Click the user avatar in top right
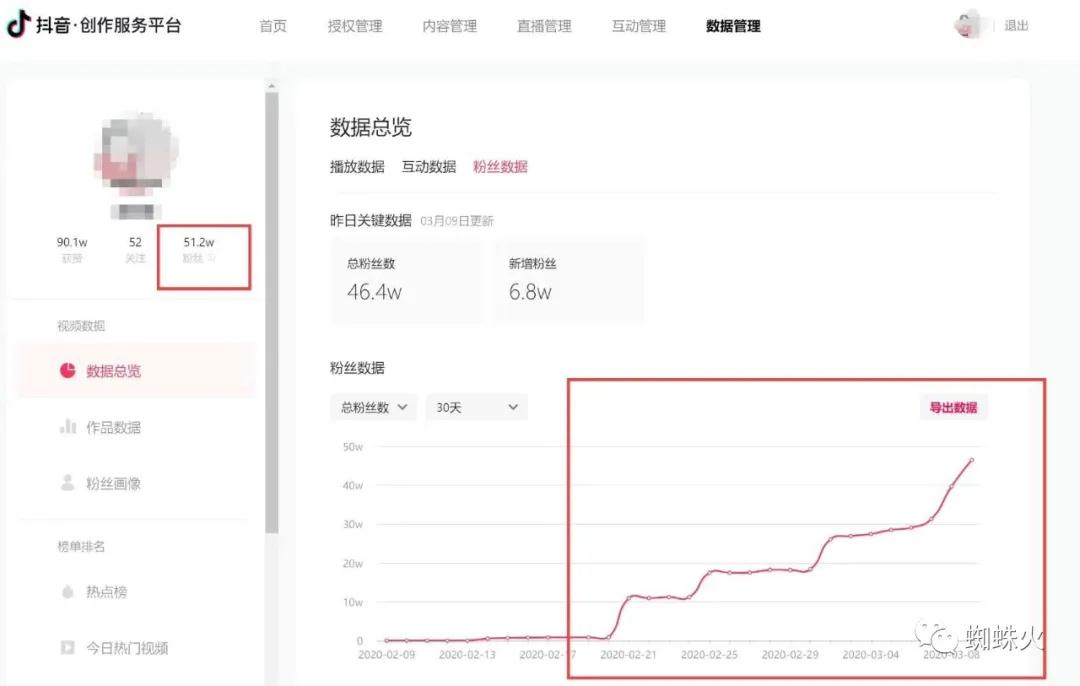 click(967, 25)
